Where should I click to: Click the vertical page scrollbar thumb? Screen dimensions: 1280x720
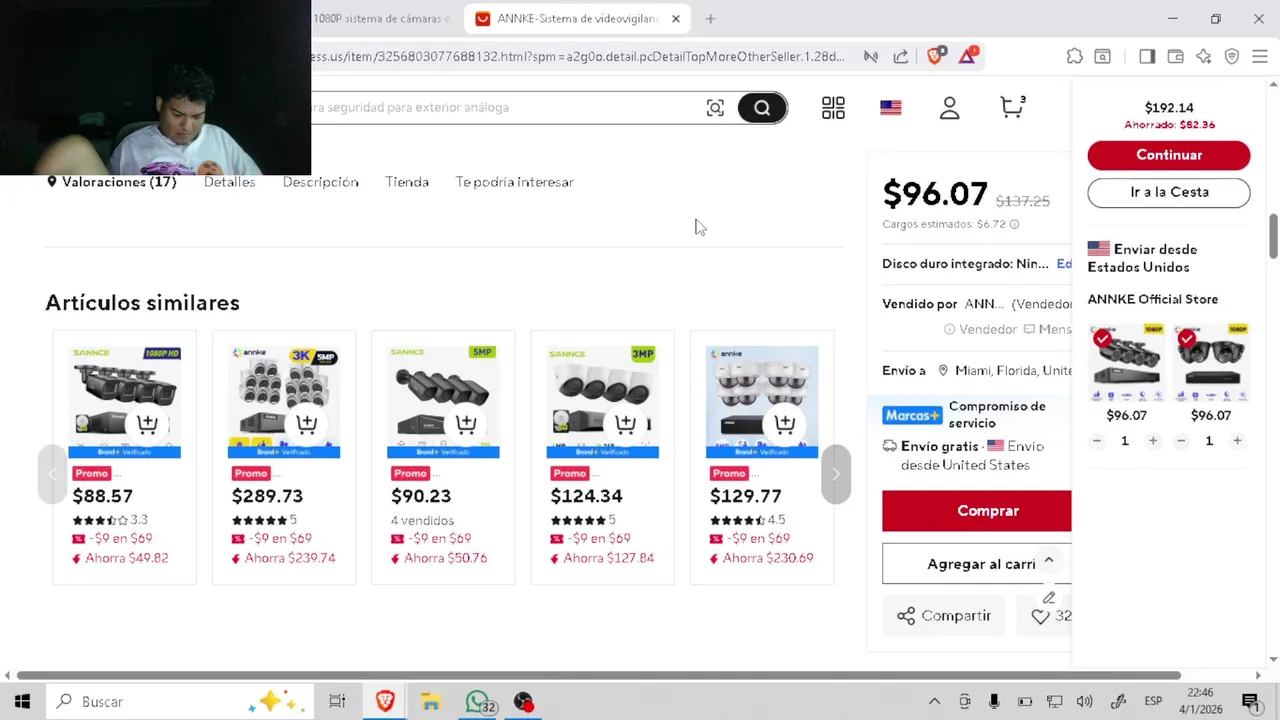click(x=1273, y=235)
